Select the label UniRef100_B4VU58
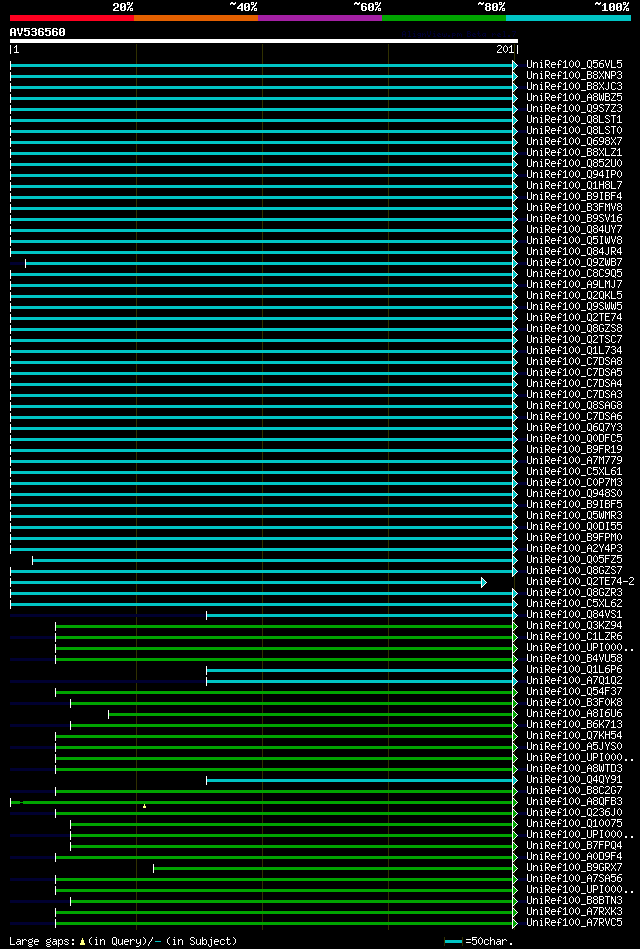The image size is (640, 949). click(x=575, y=659)
